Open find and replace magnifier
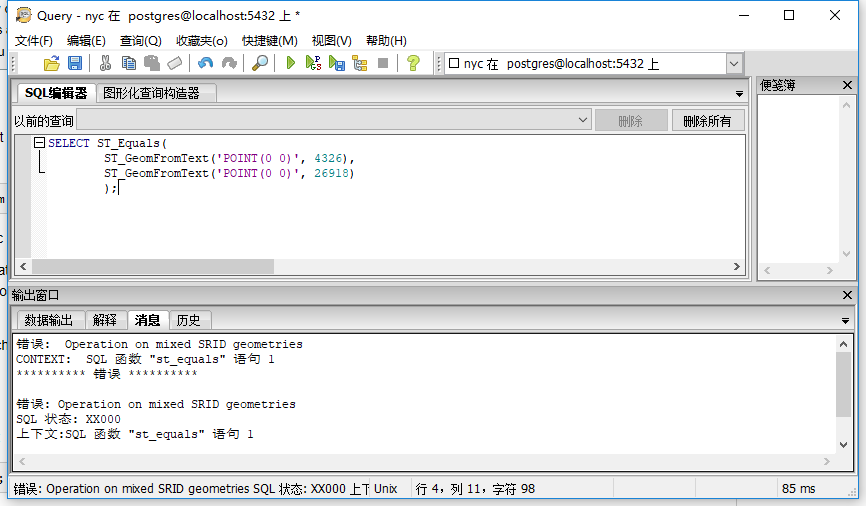 pos(260,64)
